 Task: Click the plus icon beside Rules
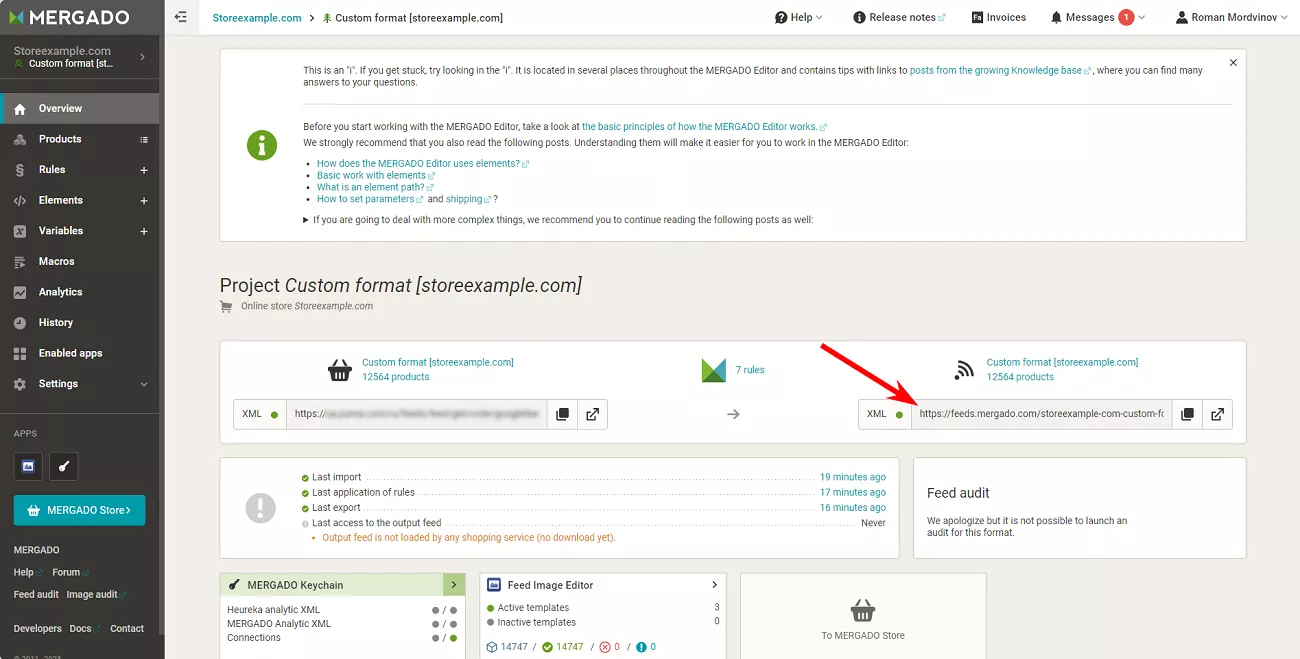tap(144, 170)
